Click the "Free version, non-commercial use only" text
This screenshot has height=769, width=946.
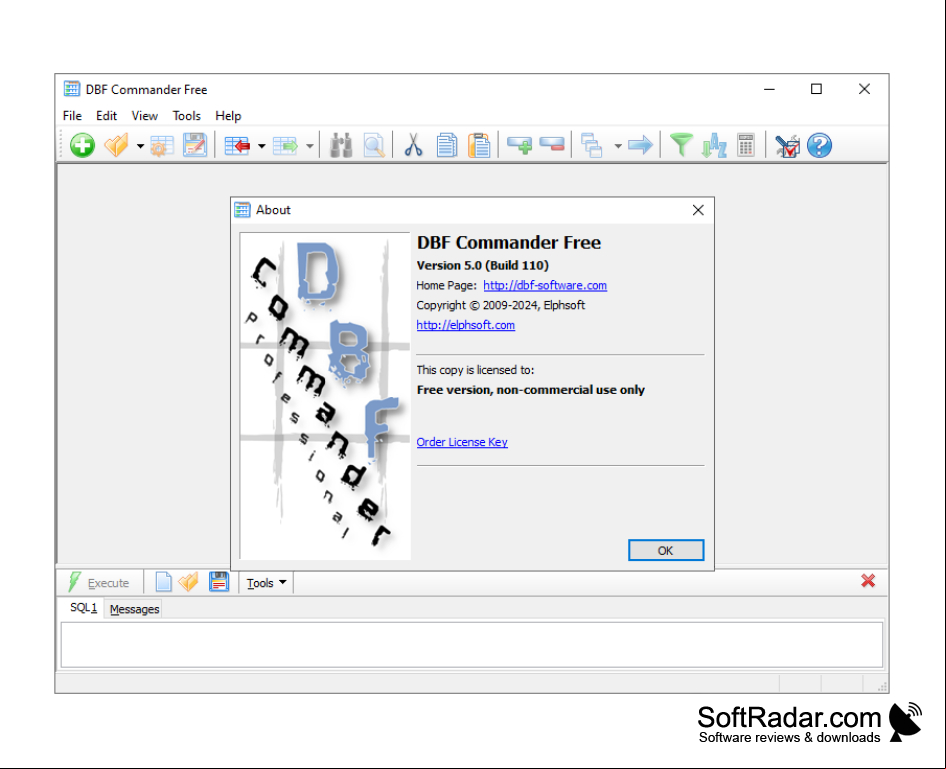[531, 390]
